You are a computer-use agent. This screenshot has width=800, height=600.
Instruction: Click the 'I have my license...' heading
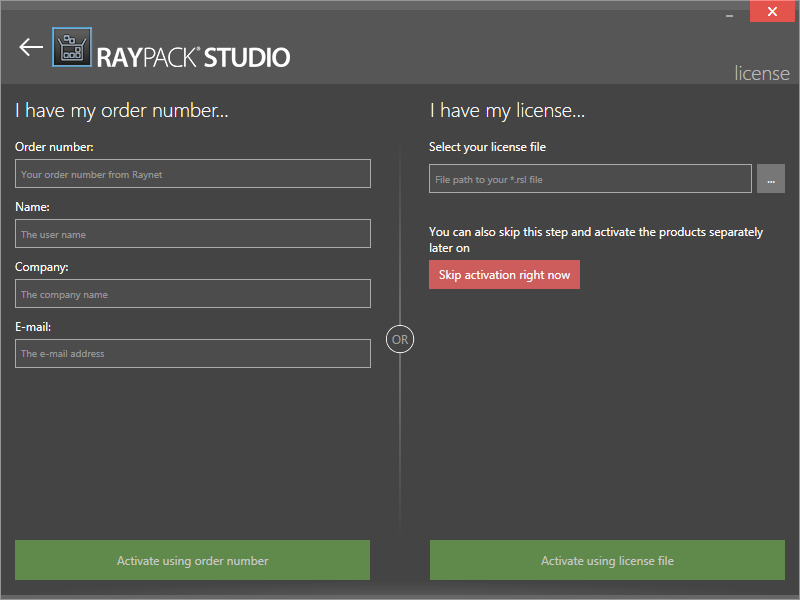(507, 111)
